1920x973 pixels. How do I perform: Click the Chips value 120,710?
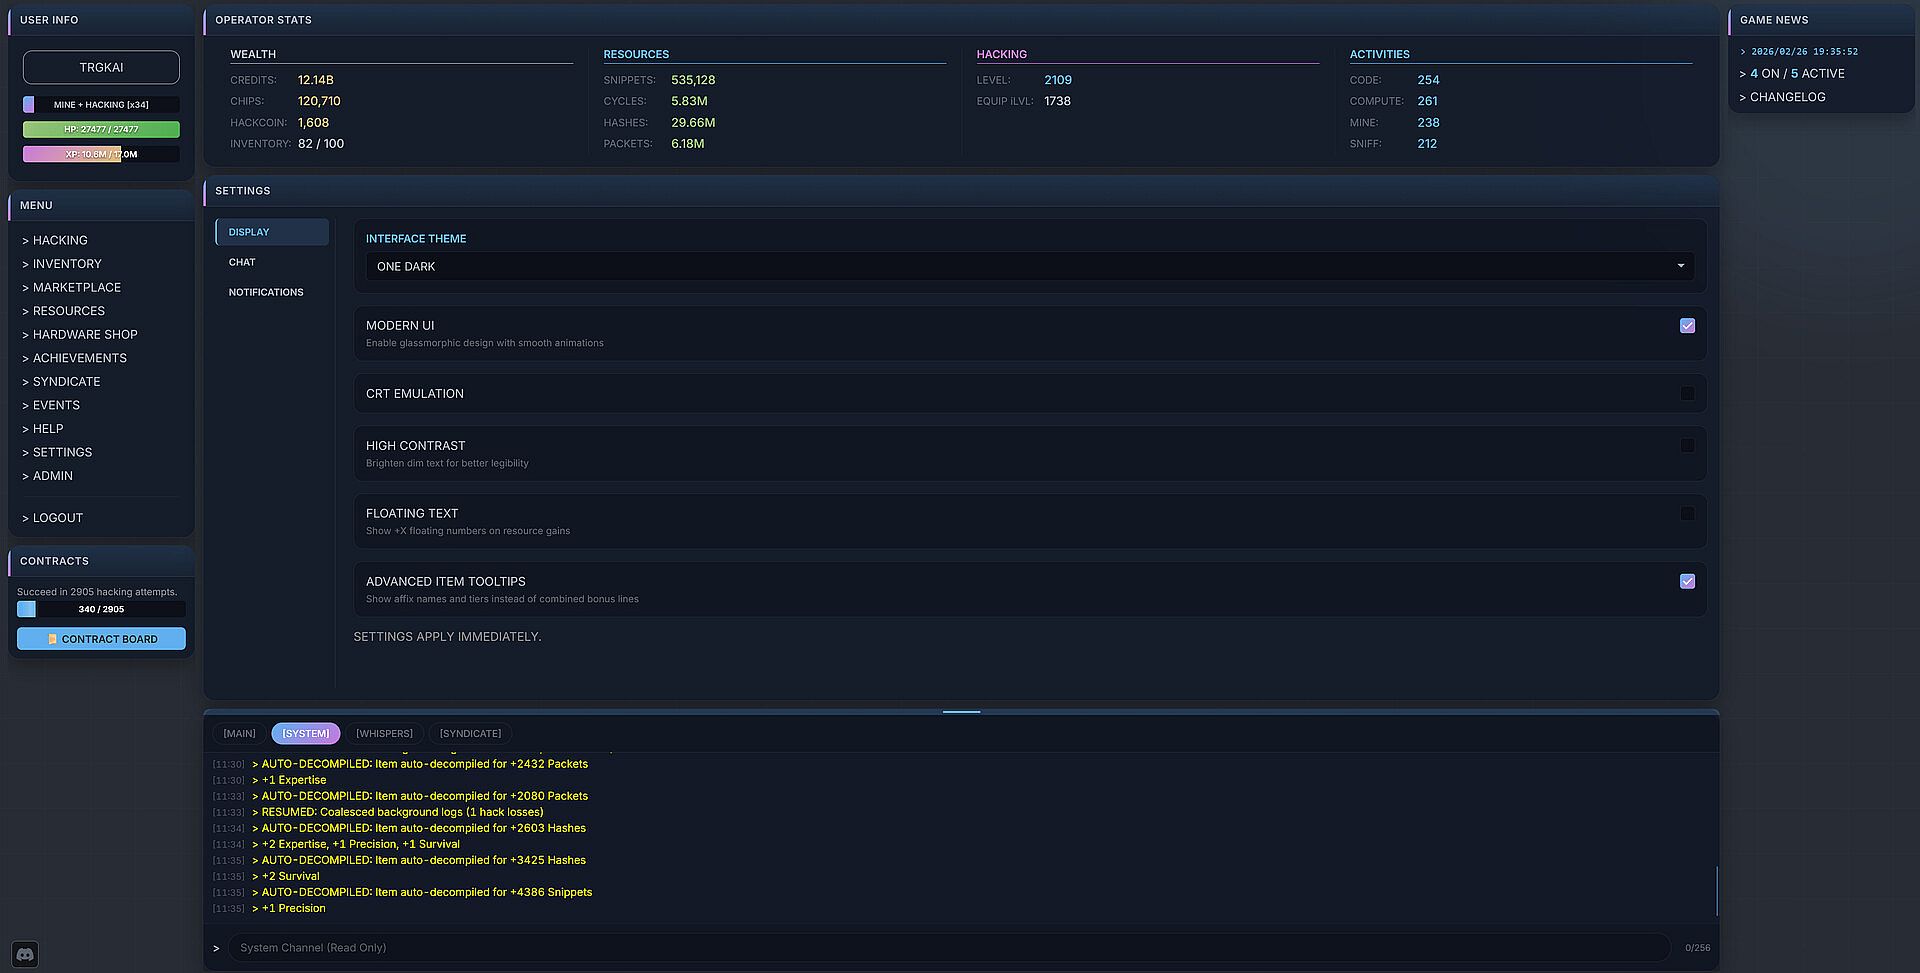click(319, 101)
